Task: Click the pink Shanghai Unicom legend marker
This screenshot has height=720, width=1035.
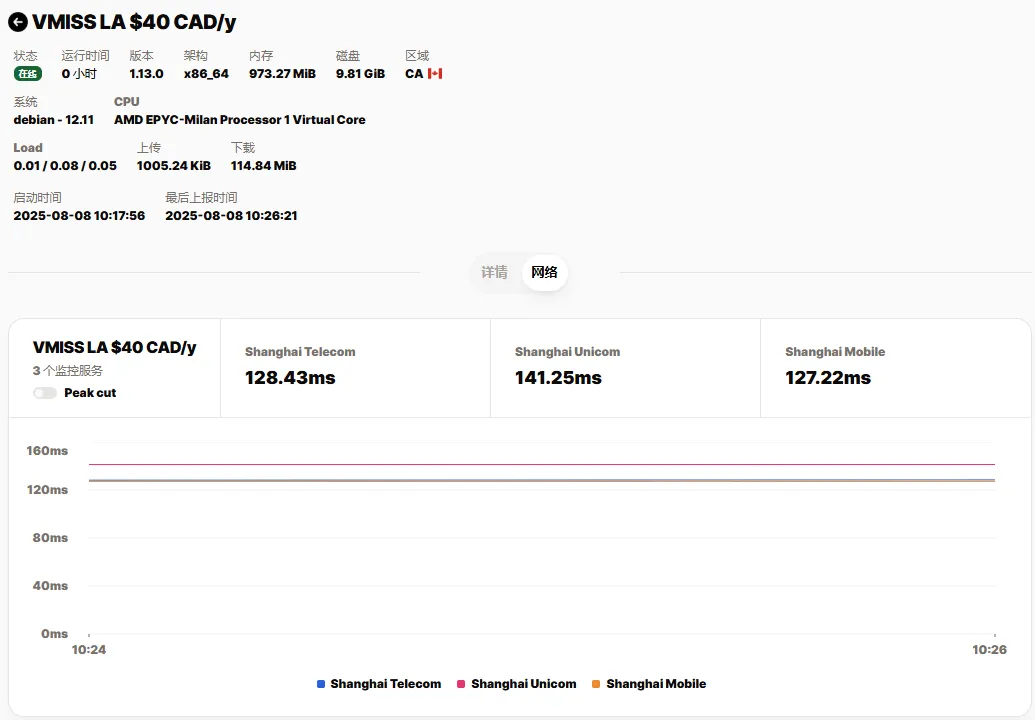Action: [x=461, y=684]
